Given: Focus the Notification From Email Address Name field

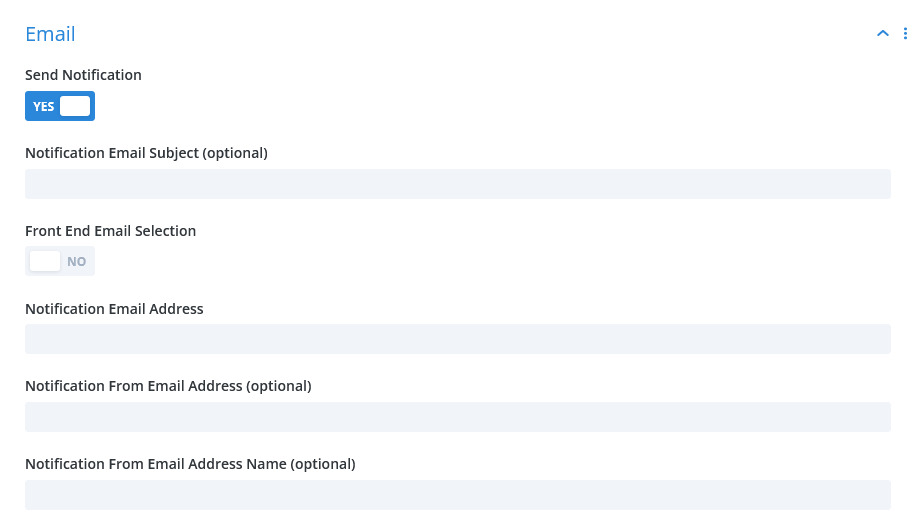Looking at the screenshot, I should tap(458, 495).
